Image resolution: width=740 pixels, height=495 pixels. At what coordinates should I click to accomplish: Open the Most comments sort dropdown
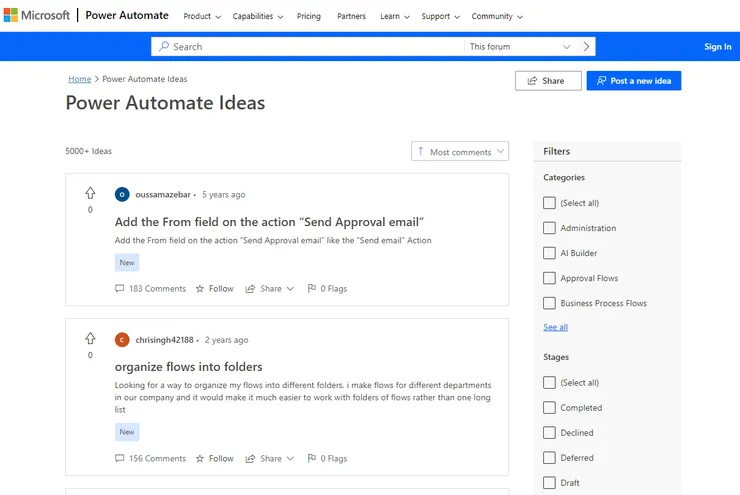tap(460, 152)
